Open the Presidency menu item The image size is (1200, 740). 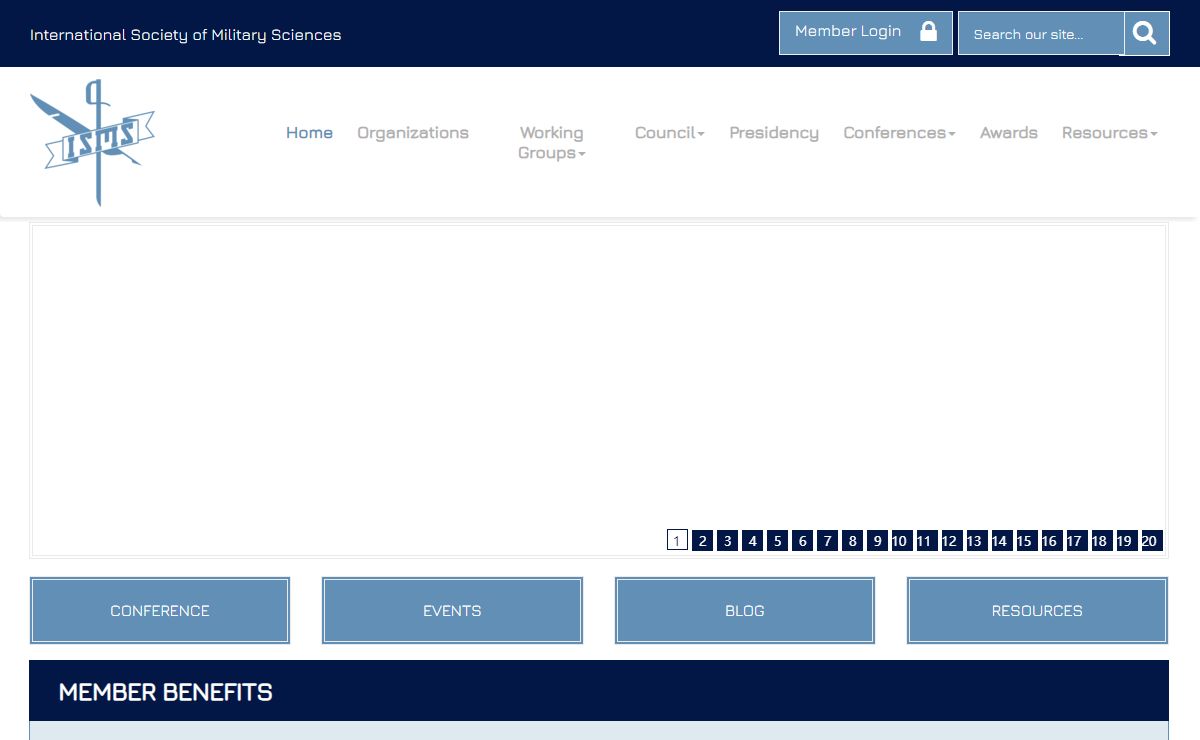[x=774, y=133]
